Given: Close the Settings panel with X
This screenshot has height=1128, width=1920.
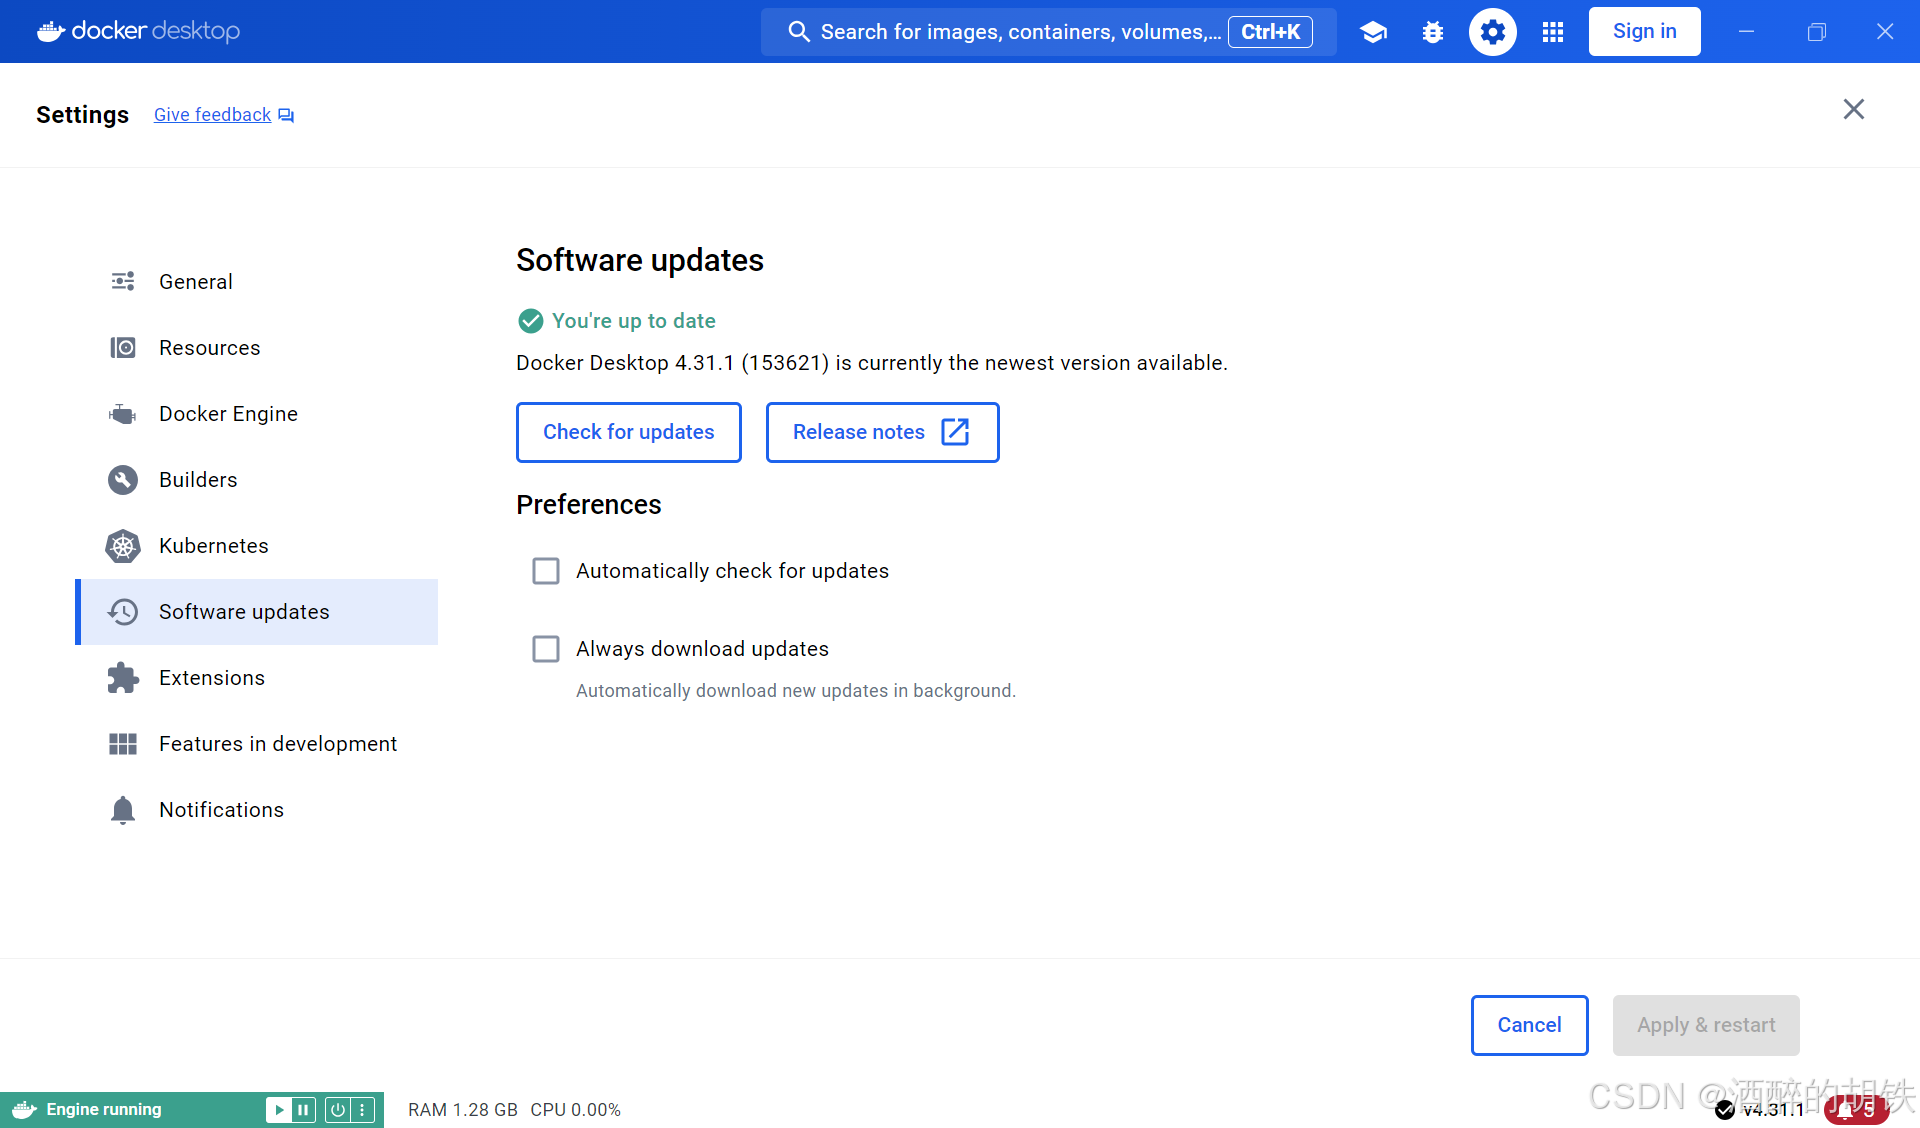Looking at the screenshot, I should click(x=1853, y=109).
